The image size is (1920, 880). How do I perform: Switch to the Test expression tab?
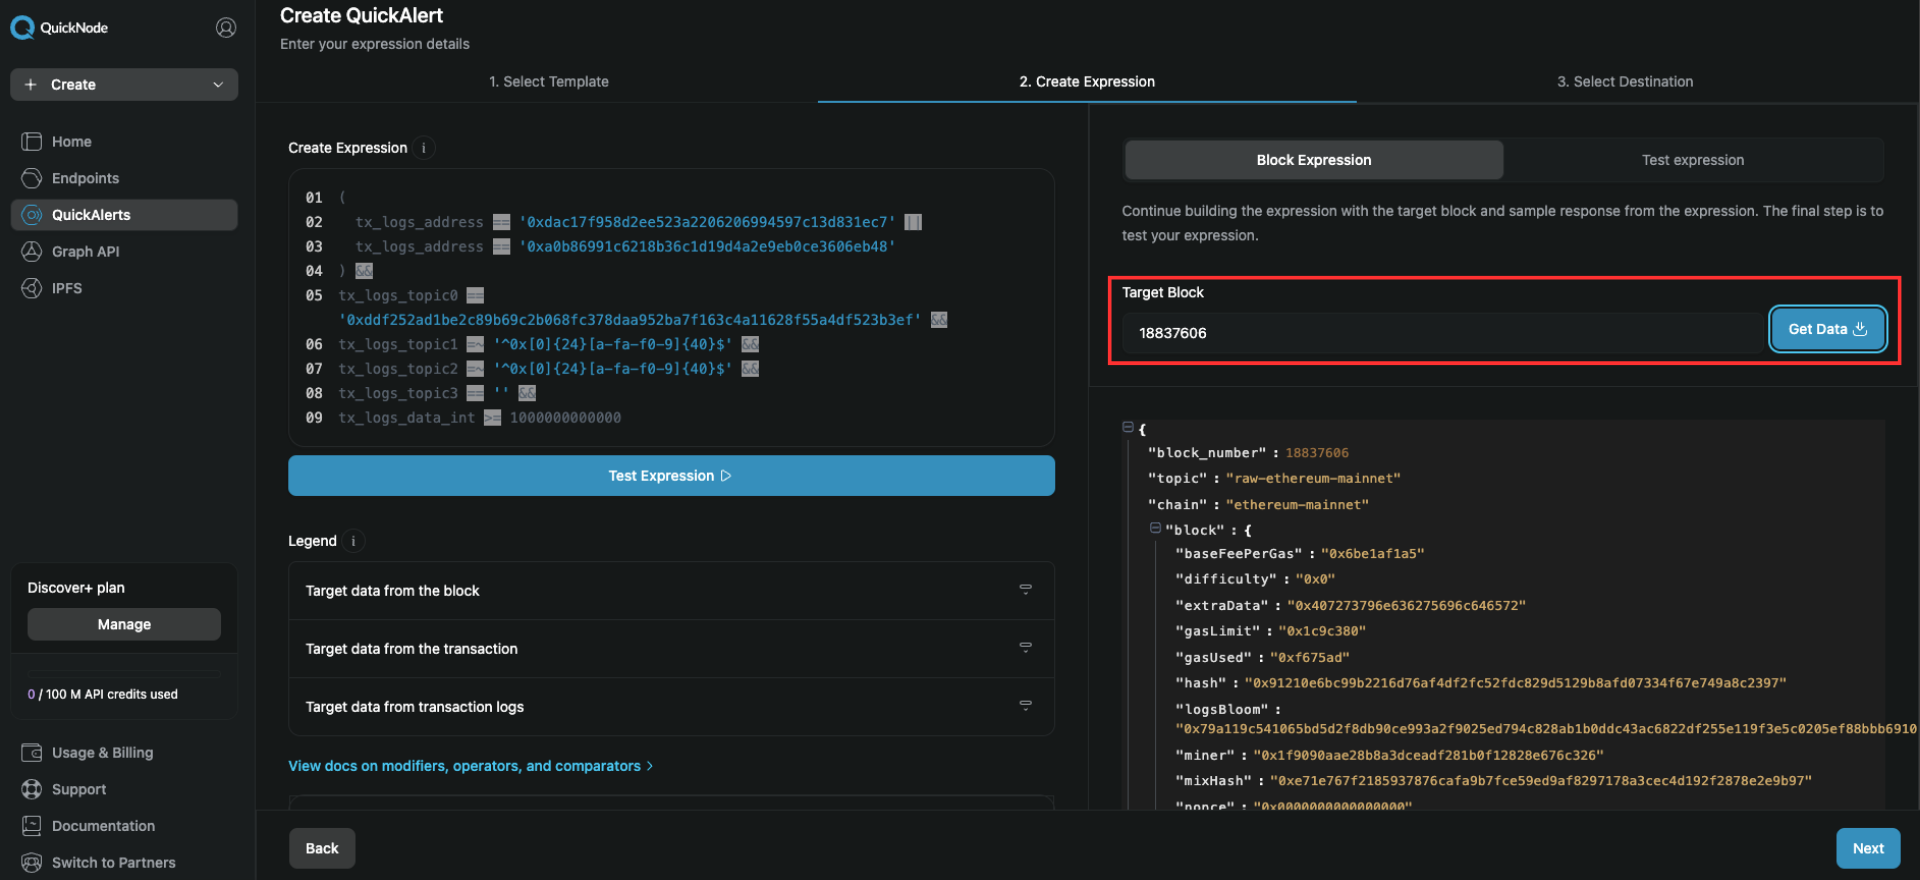point(1693,160)
